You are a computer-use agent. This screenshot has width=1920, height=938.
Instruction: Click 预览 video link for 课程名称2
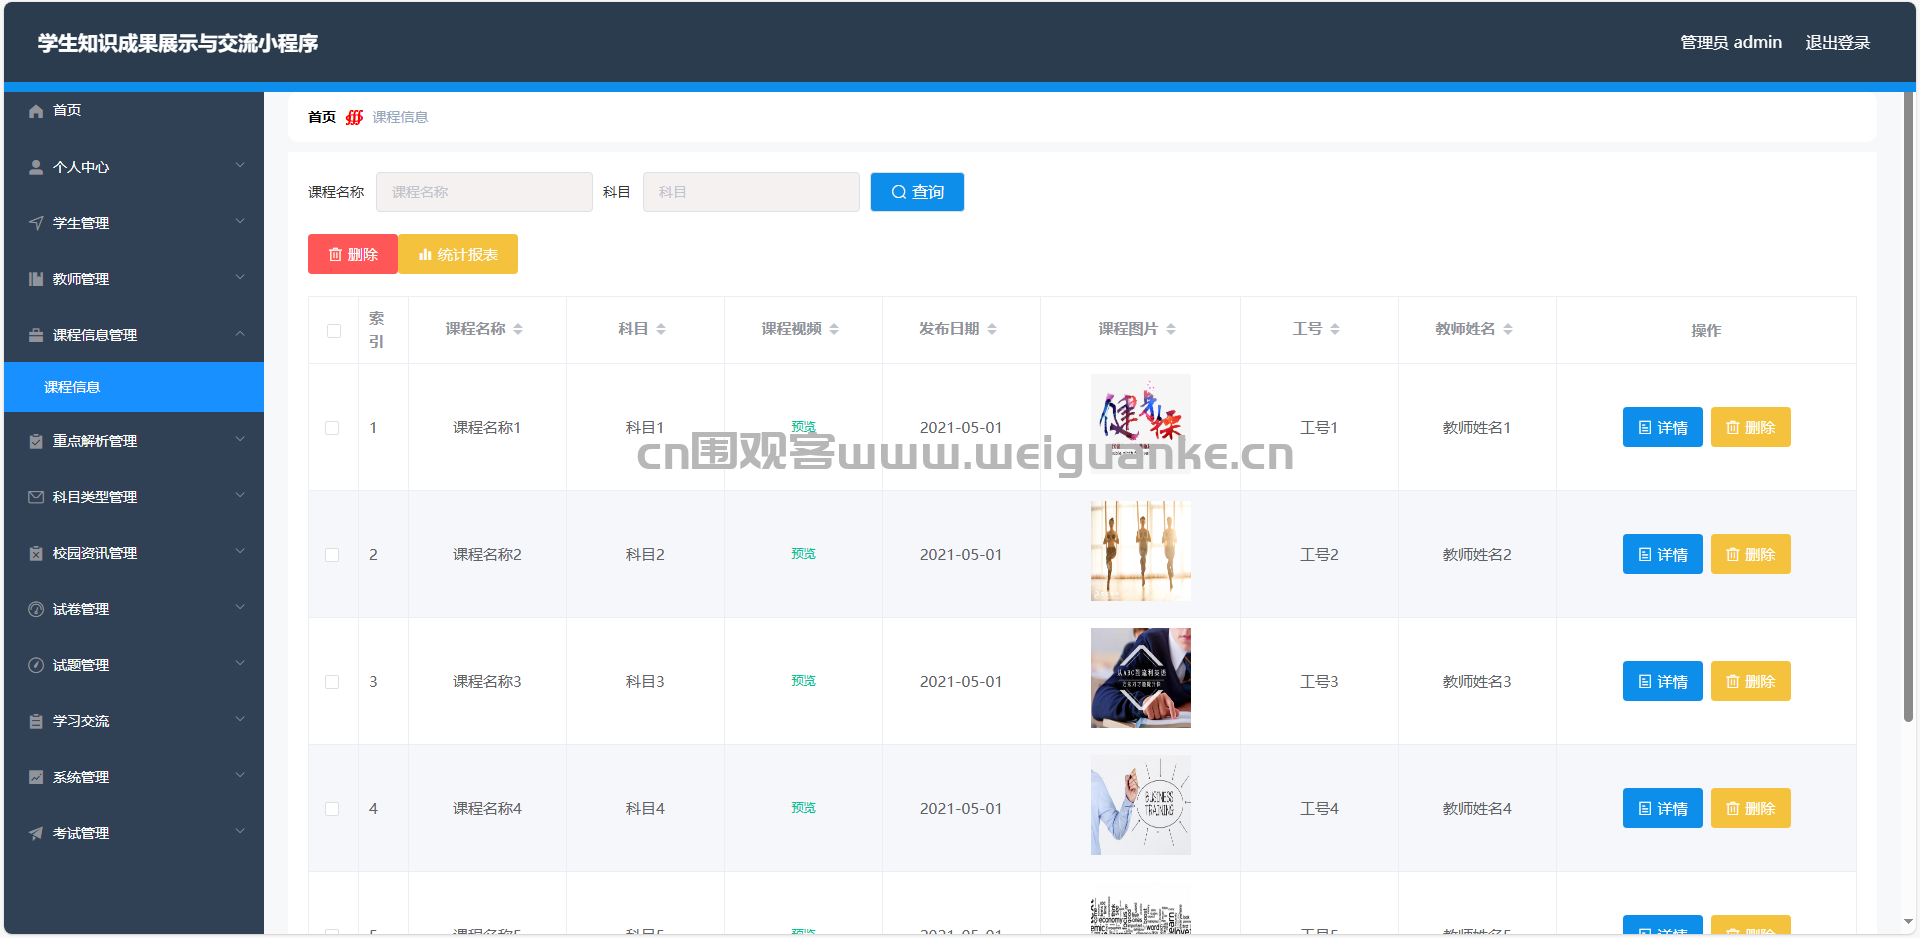tap(803, 554)
